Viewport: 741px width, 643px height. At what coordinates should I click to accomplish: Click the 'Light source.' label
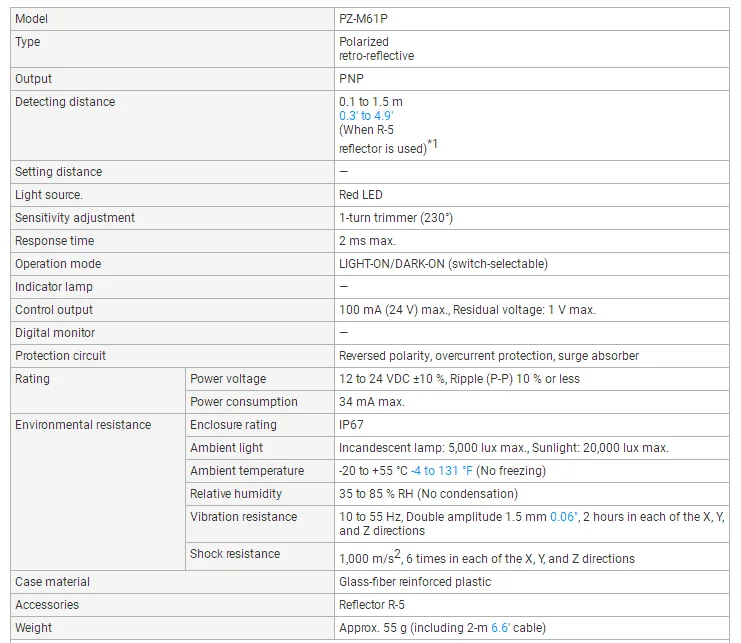[49, 195]
